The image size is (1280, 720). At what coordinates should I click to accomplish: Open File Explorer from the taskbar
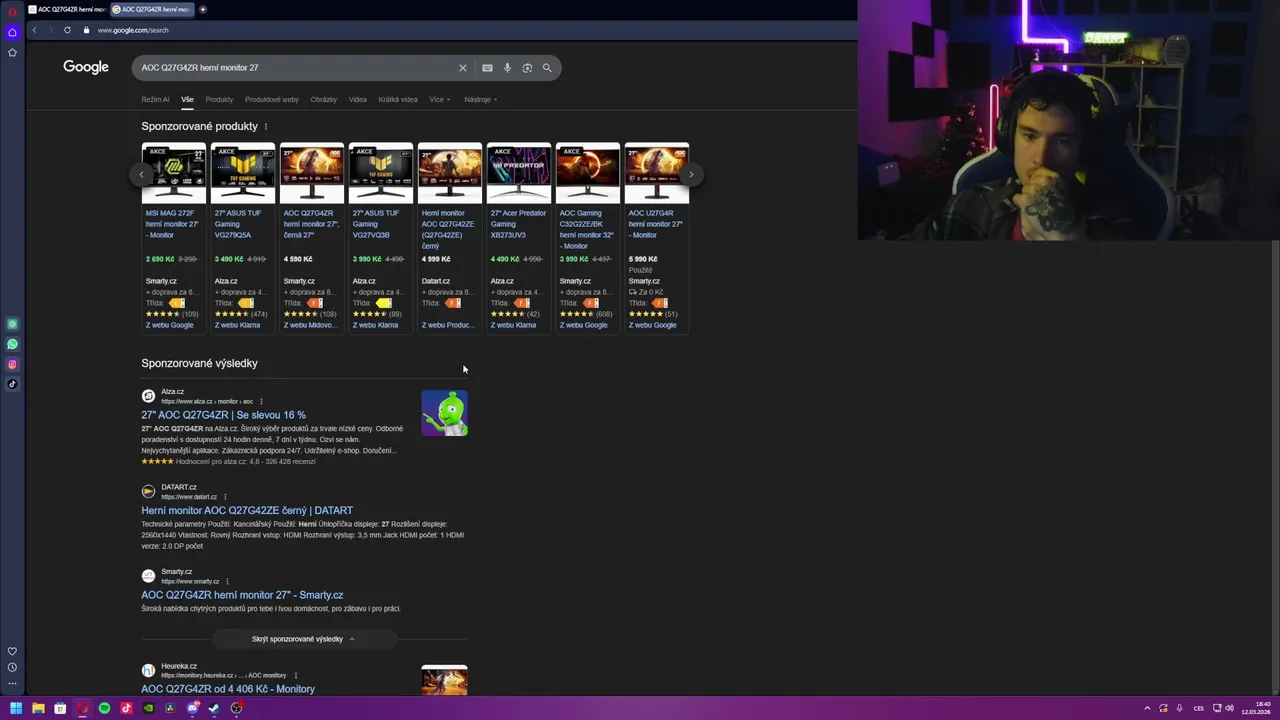tap(38, 708)
